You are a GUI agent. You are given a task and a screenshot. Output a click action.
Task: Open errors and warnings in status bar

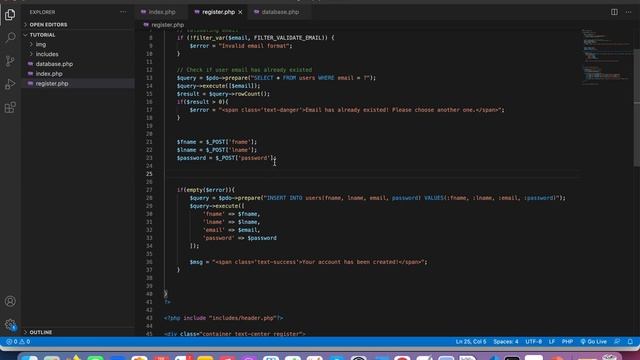click(18, 342)
